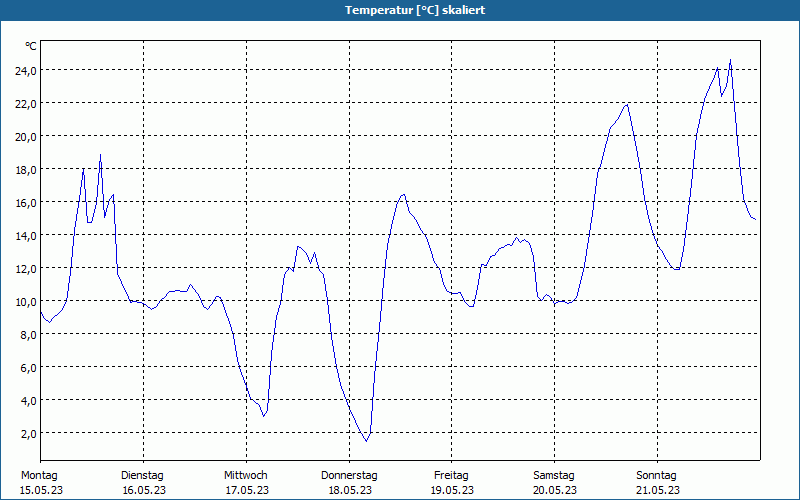This screenshot has width=800, height=500.
Task: Click the 24,0 y-axis label
Action: click(x=26, y=70)
